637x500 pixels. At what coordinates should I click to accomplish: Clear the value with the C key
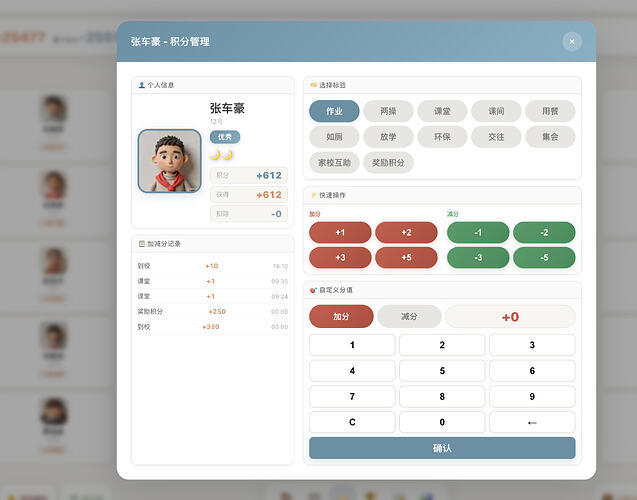click(x=352, y=422)
